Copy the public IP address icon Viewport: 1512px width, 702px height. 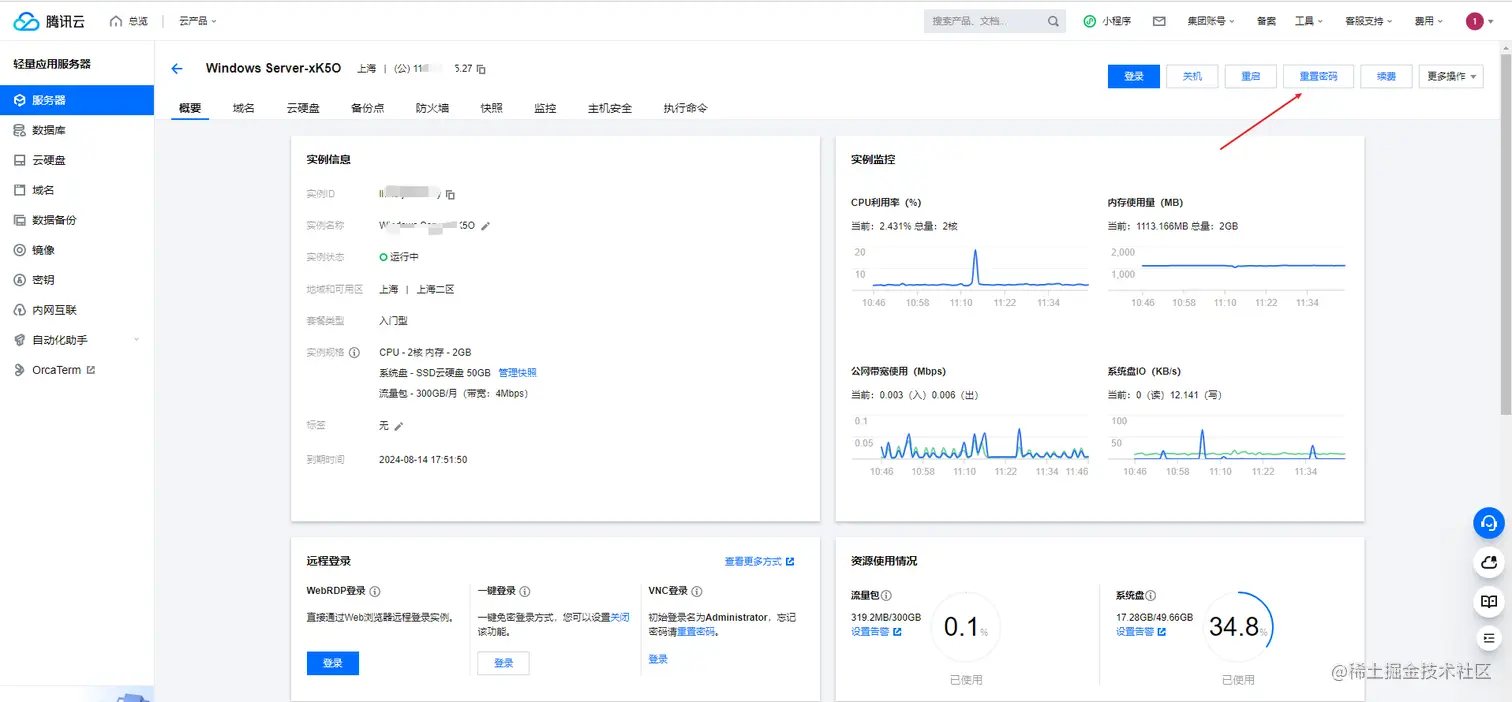(481, 69)
